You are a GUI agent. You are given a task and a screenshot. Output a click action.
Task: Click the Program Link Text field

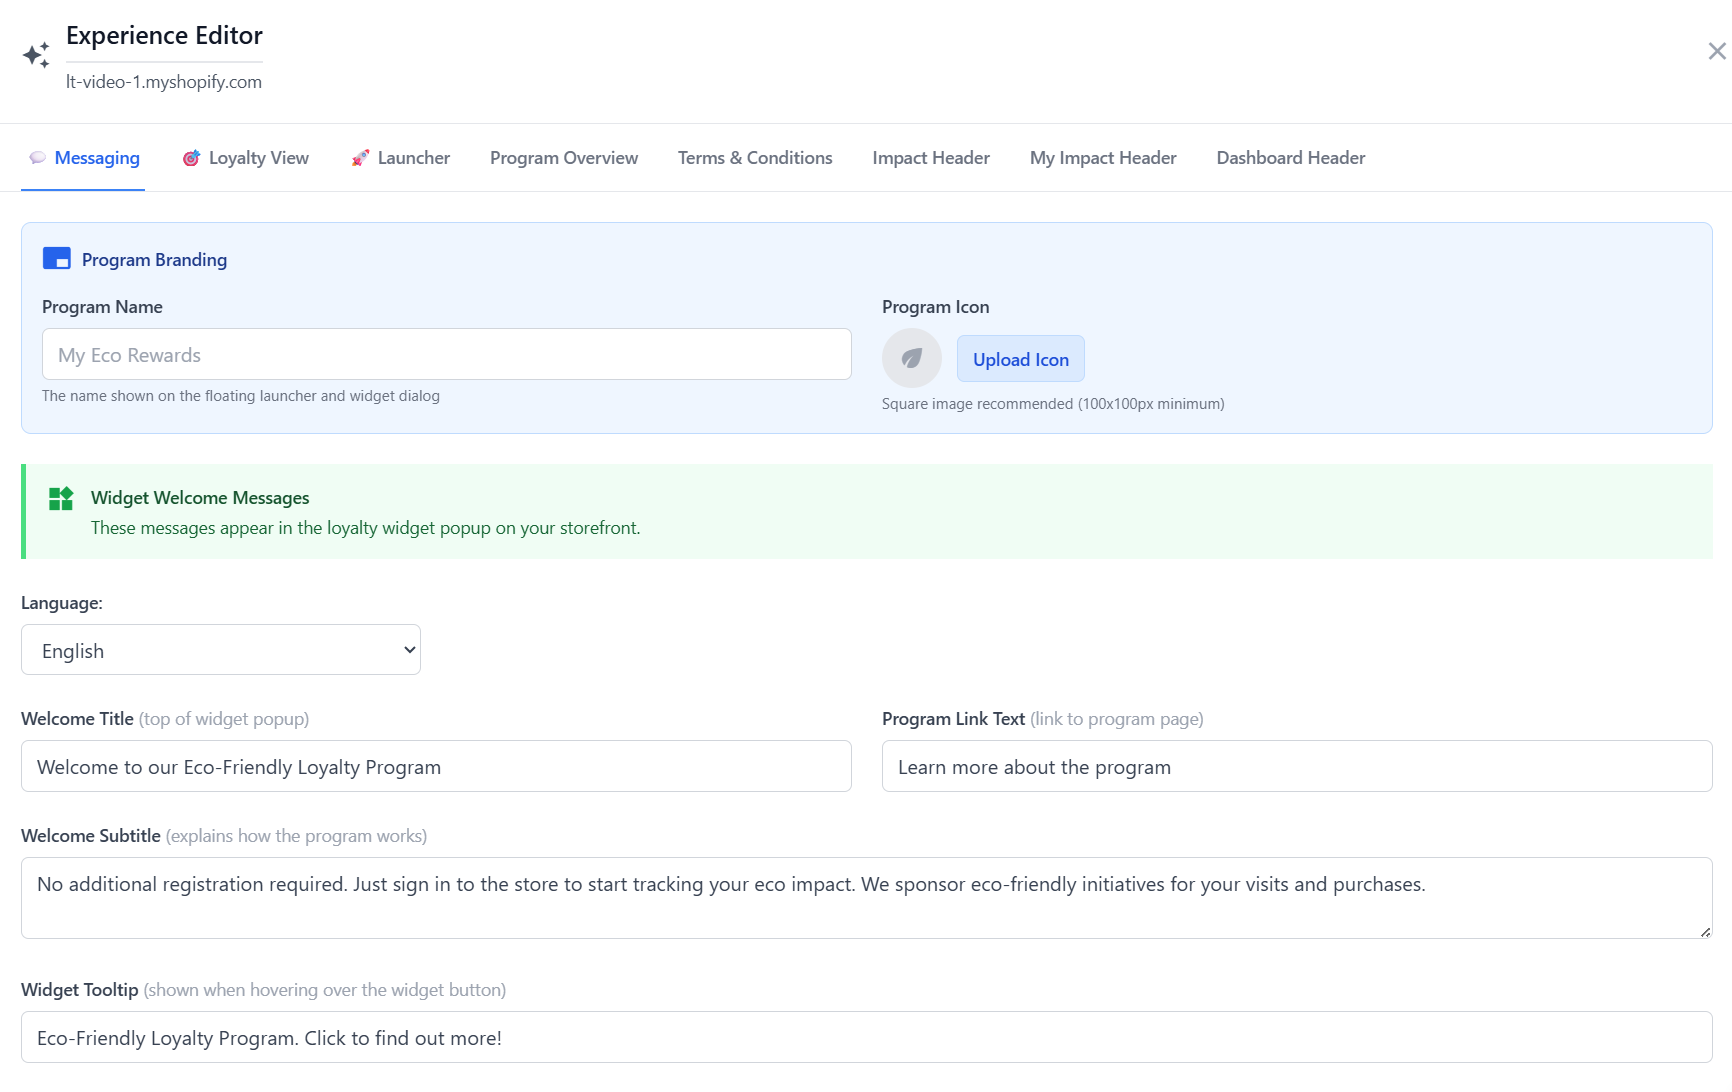(1296, 766)
